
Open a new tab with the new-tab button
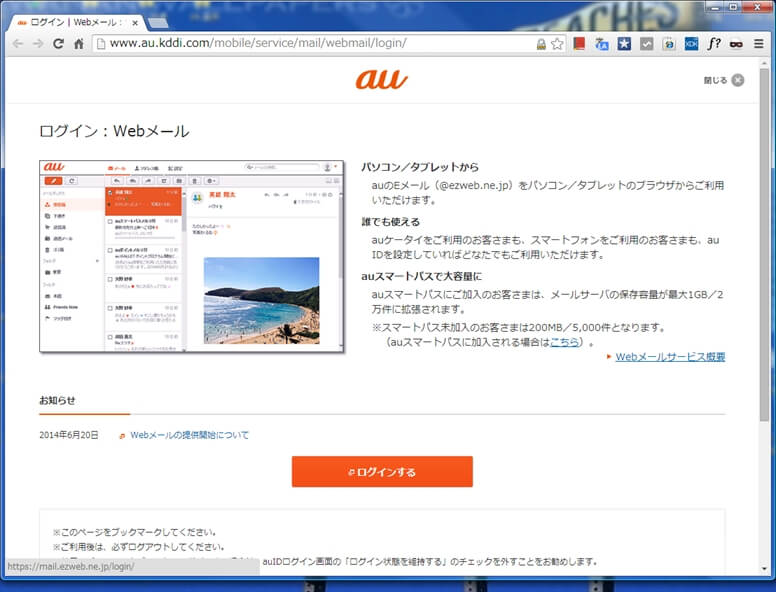click(158, 22)
